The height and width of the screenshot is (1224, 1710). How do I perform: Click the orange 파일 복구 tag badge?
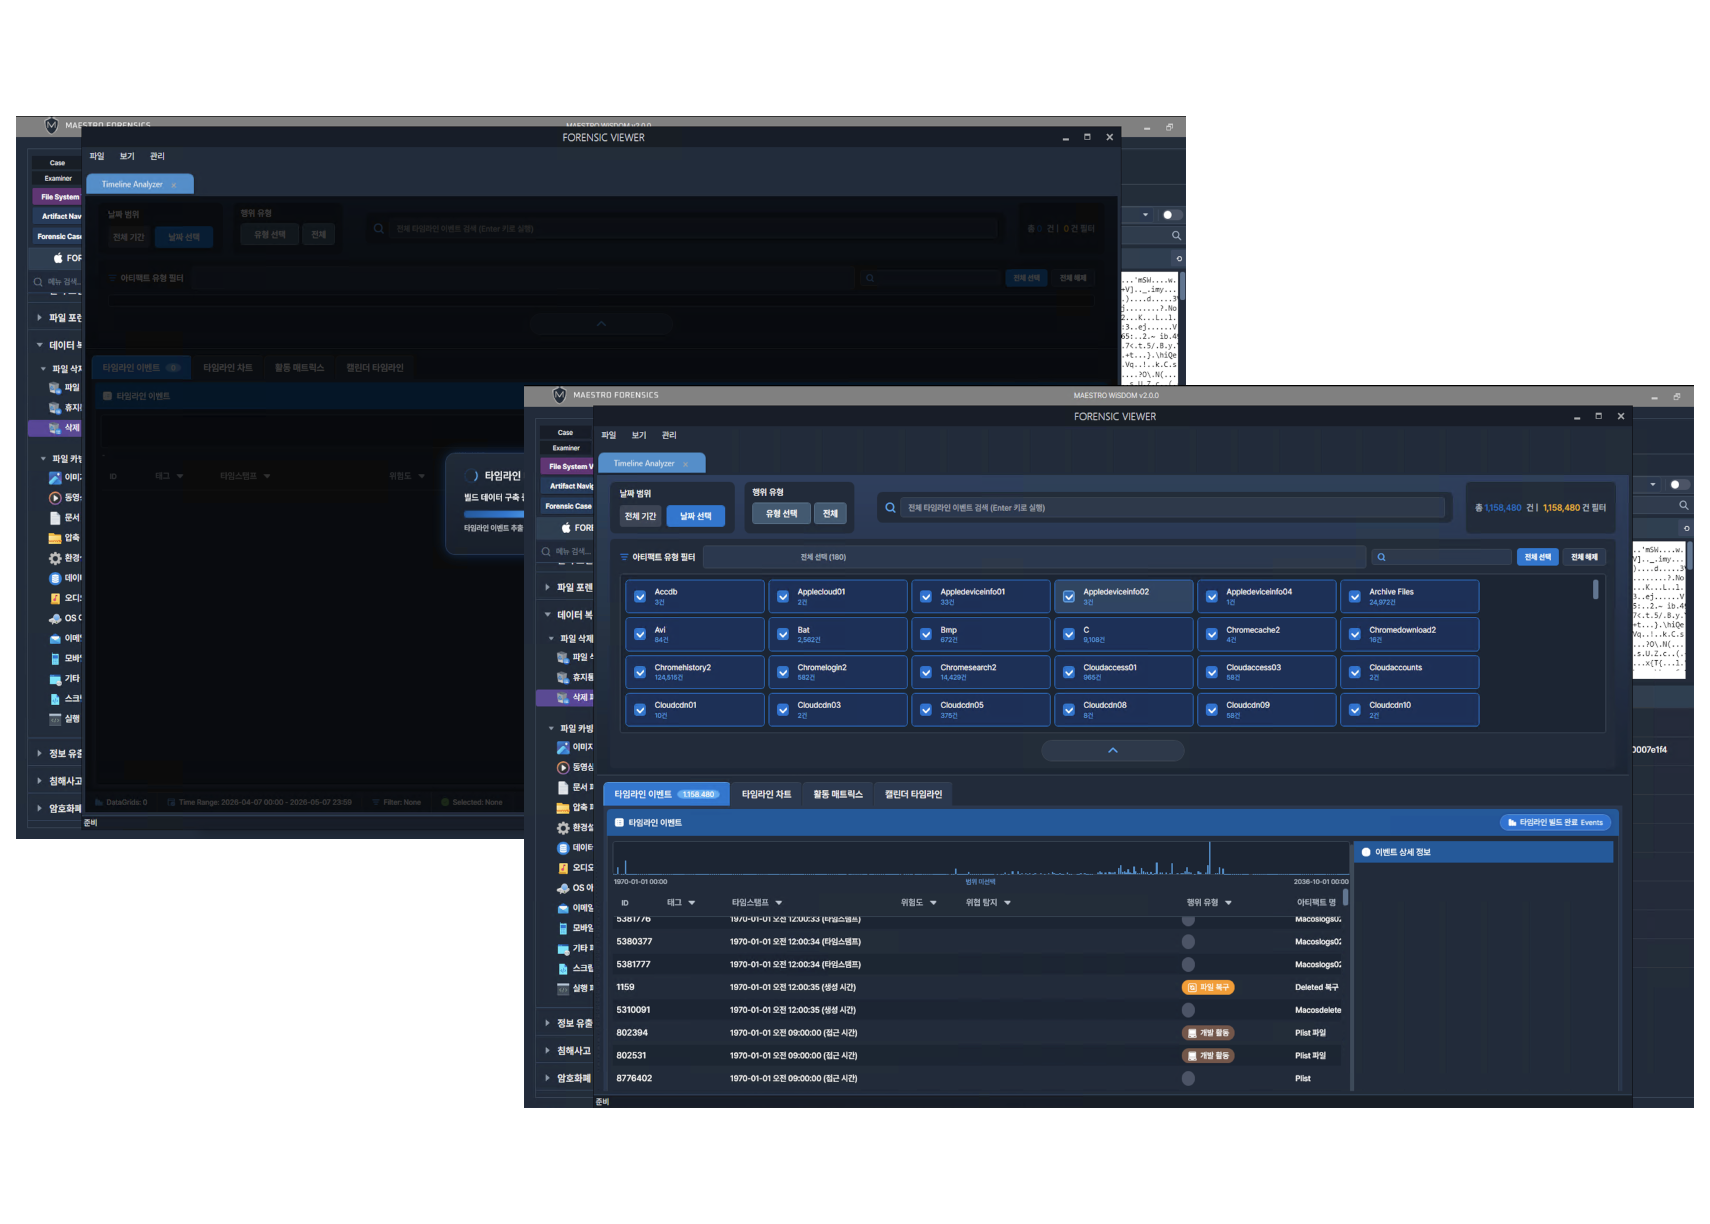(1208, 987)
